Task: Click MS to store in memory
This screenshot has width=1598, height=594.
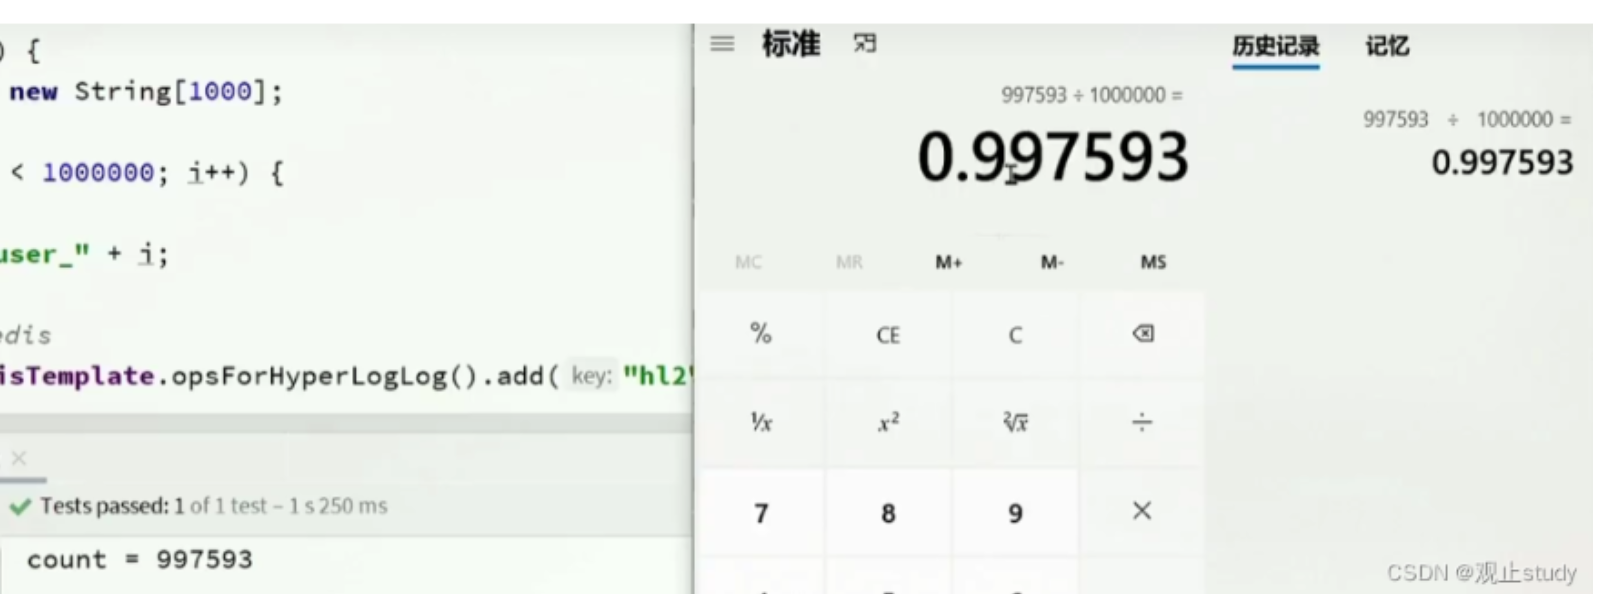Action: (1153, 262)
